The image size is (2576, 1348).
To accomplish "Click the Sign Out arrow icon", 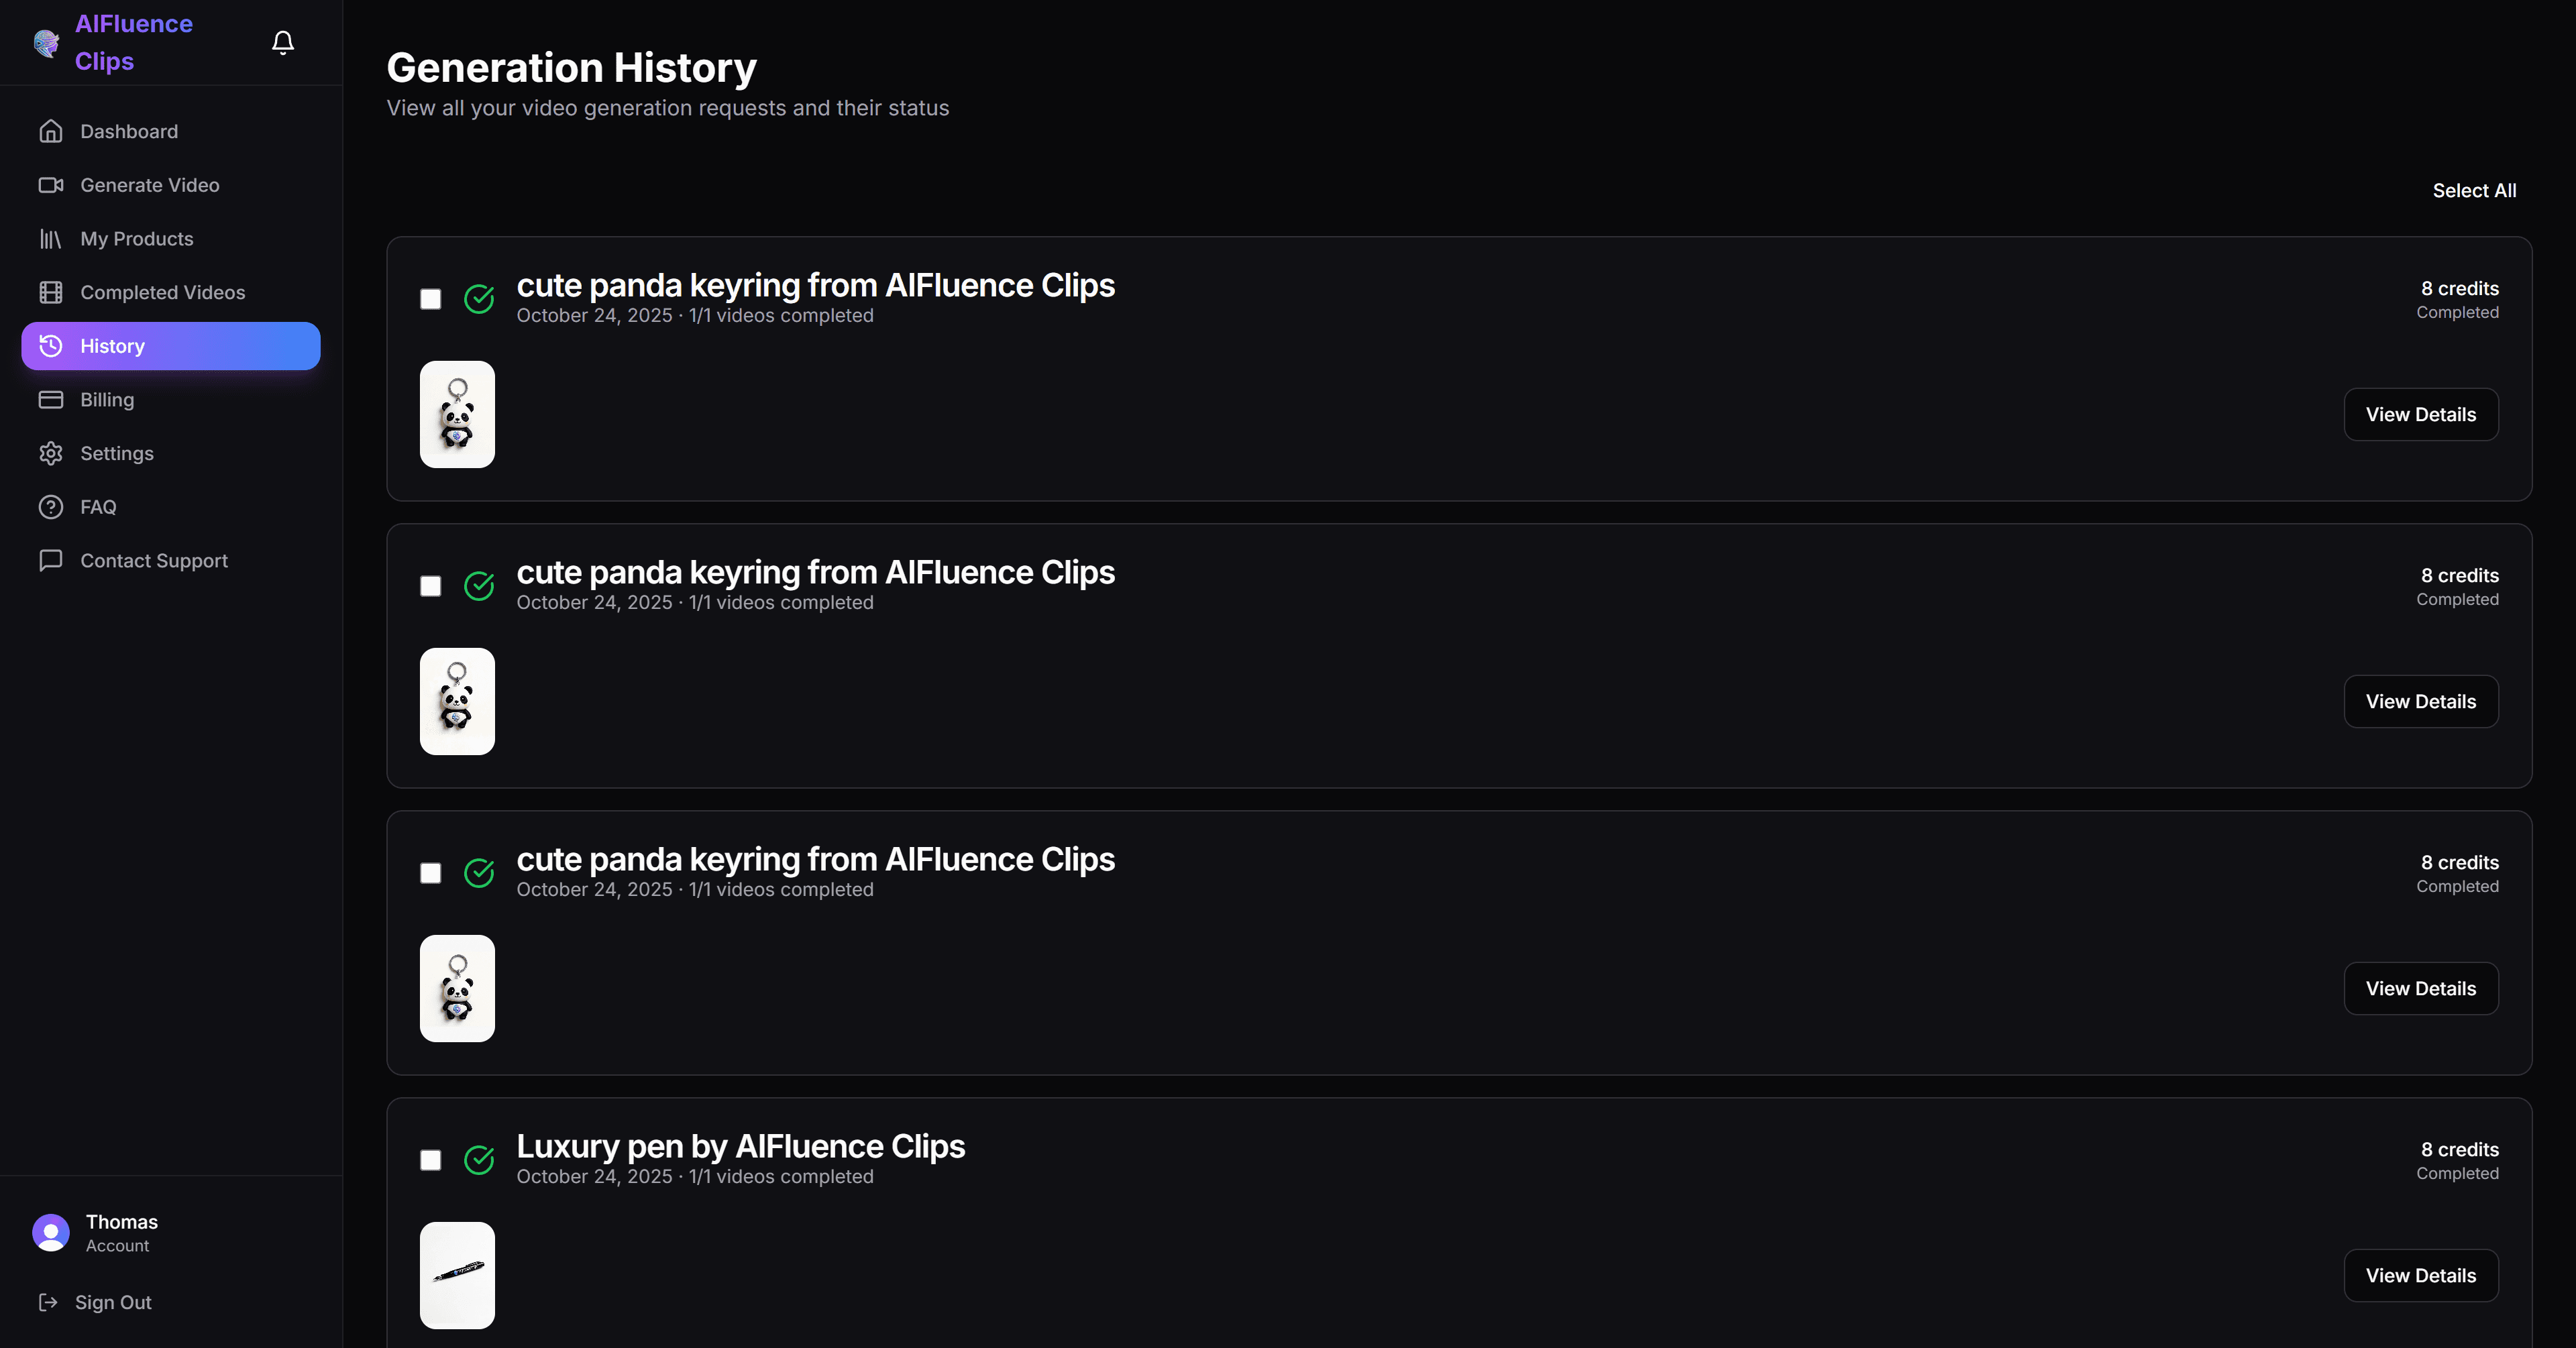I will tap(48, 1302).
